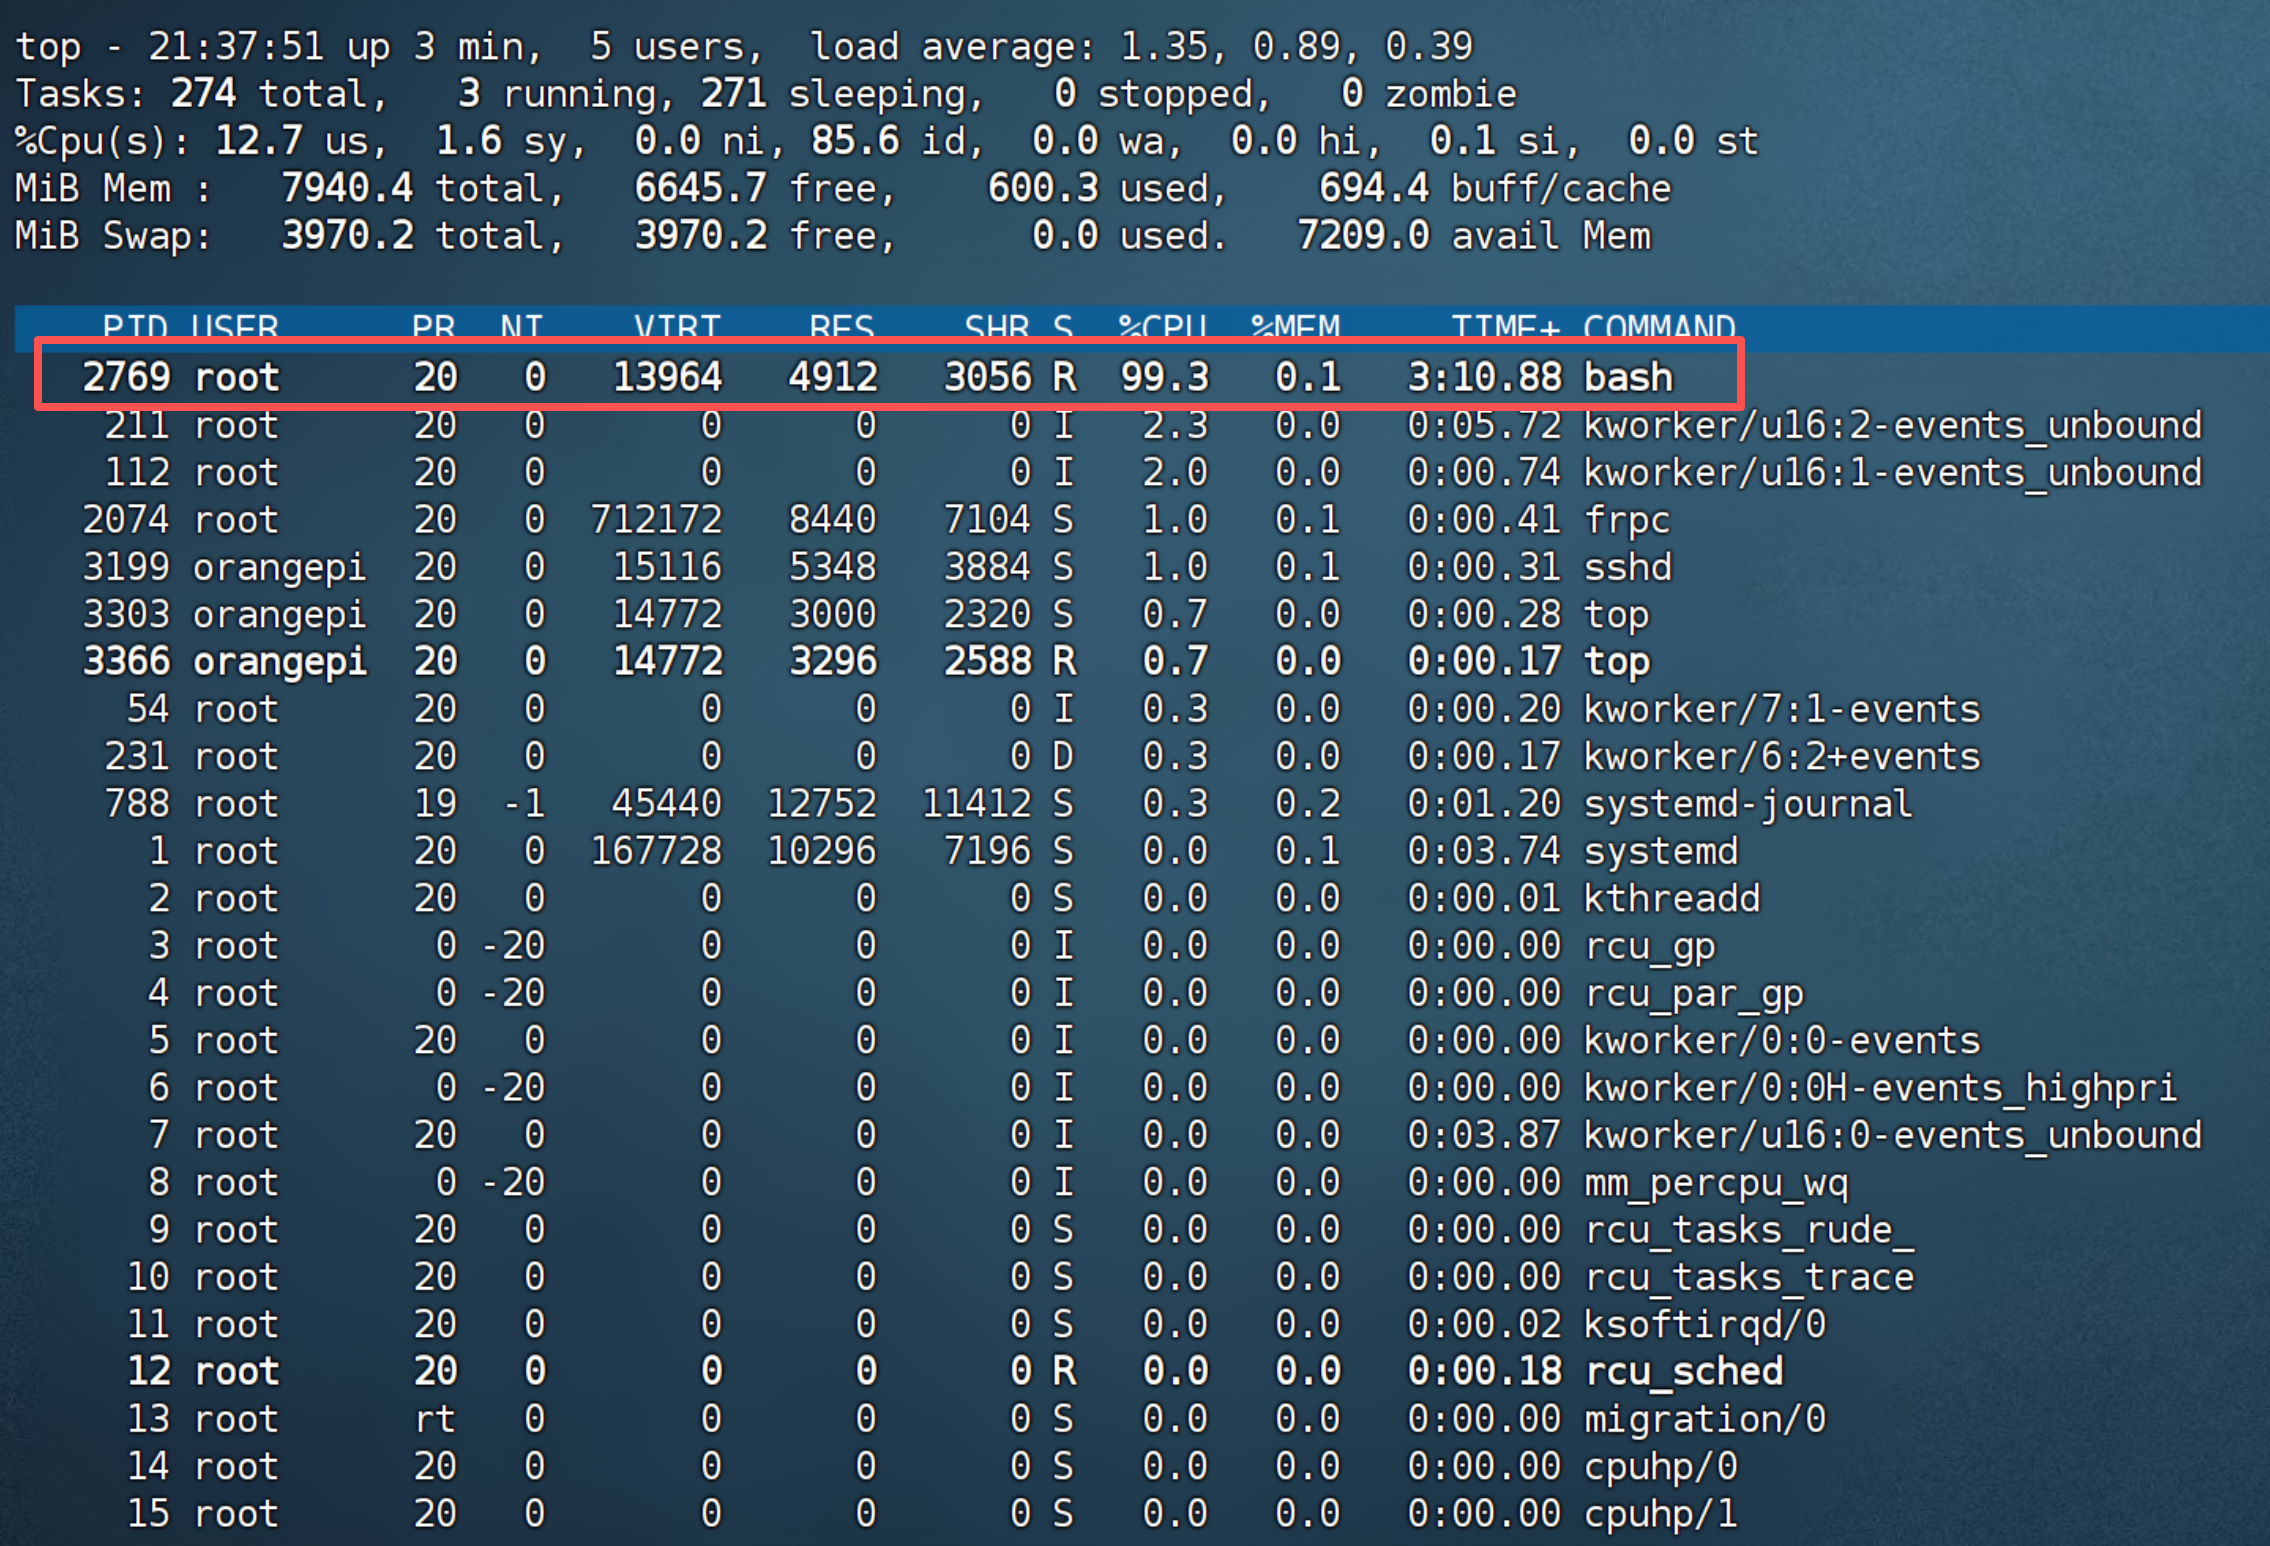Click the rcu_sched command
This screenshot has height=1546, width=2270.
tap(1683, 1371)
